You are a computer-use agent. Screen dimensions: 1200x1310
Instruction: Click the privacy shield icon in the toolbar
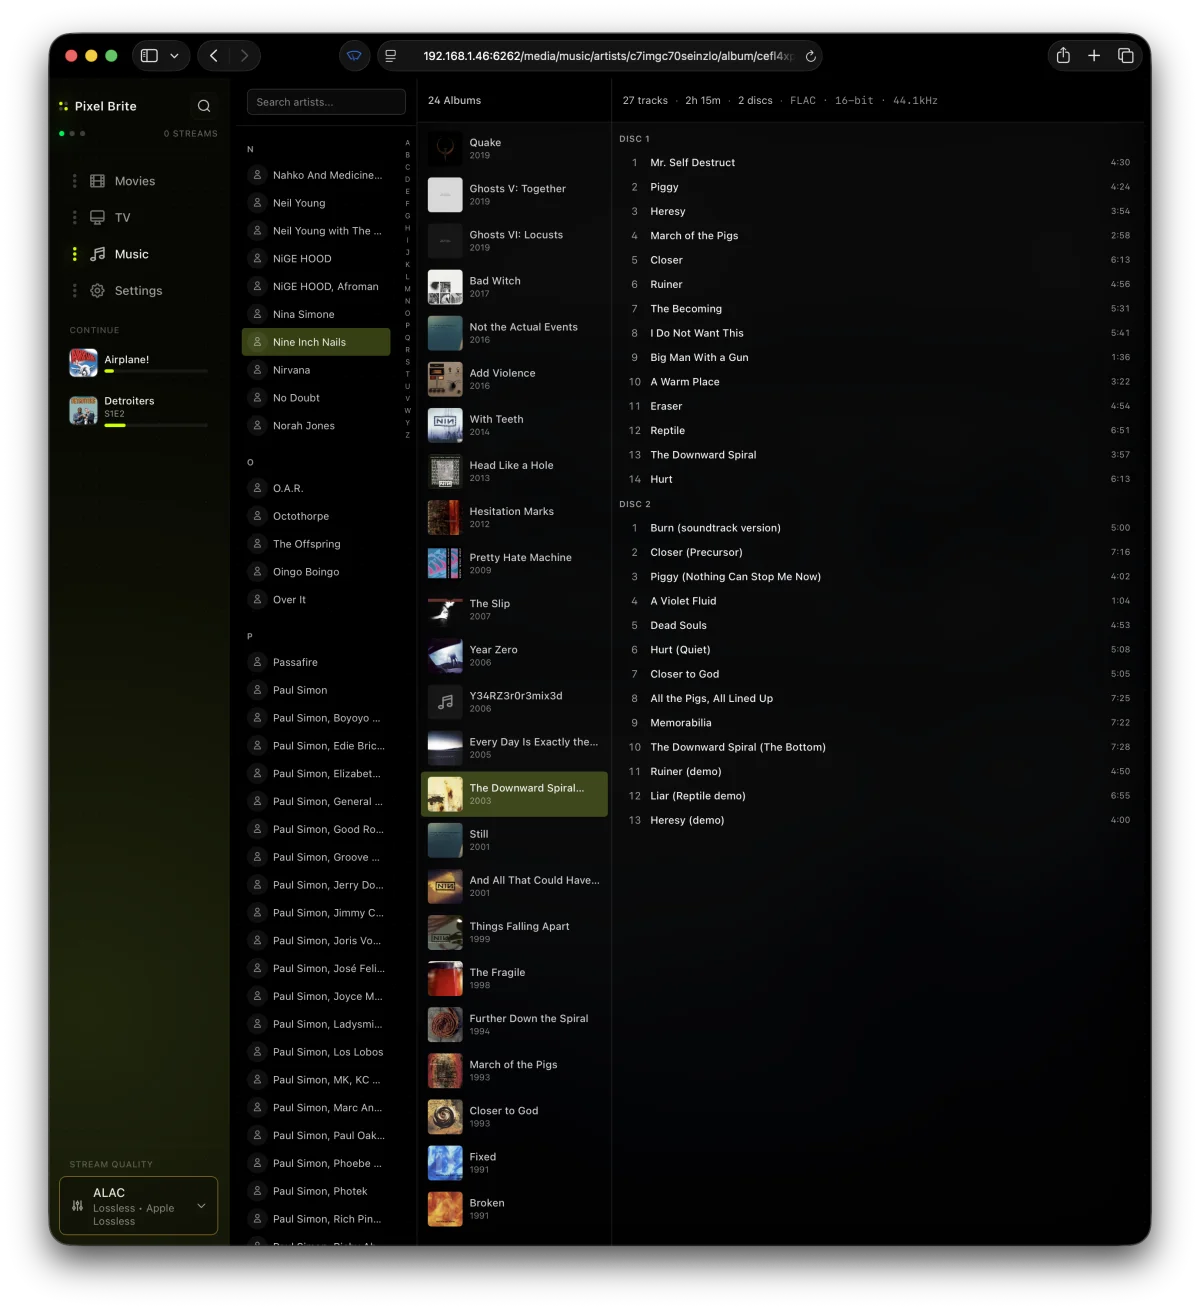(354, 56)
